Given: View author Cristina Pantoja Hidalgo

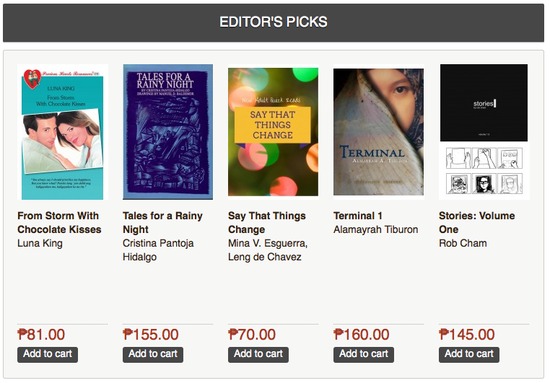Looking at the screenshot, I should (x=158, y=250).
